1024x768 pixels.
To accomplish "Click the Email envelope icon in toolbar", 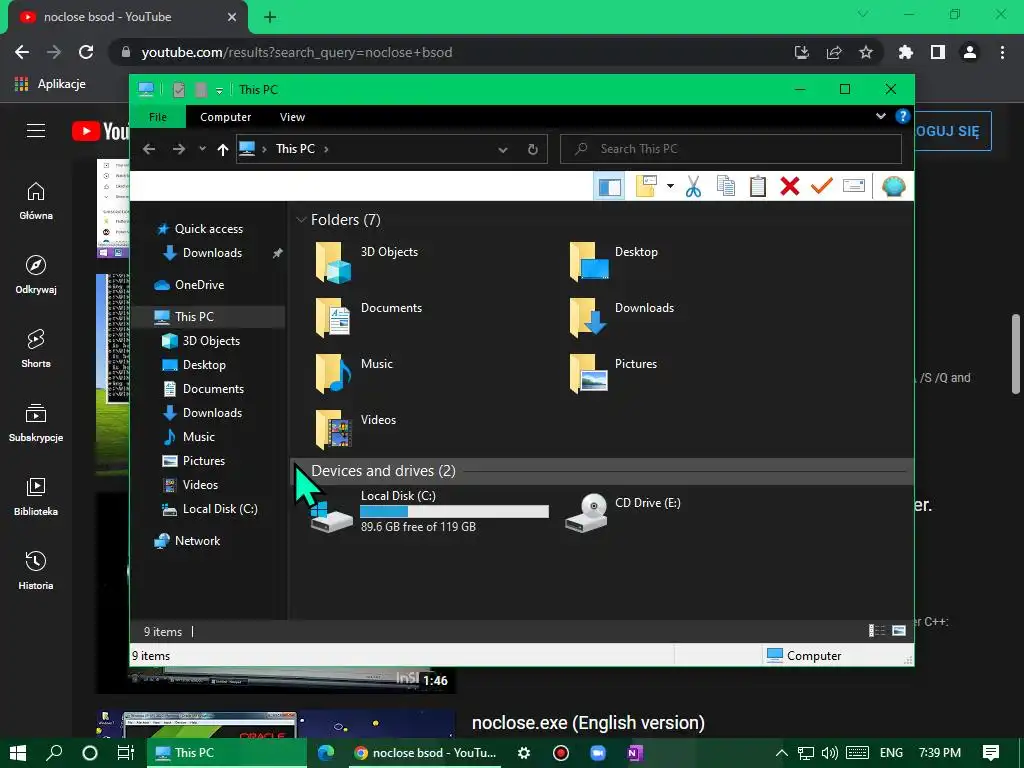I will [854, 187].
